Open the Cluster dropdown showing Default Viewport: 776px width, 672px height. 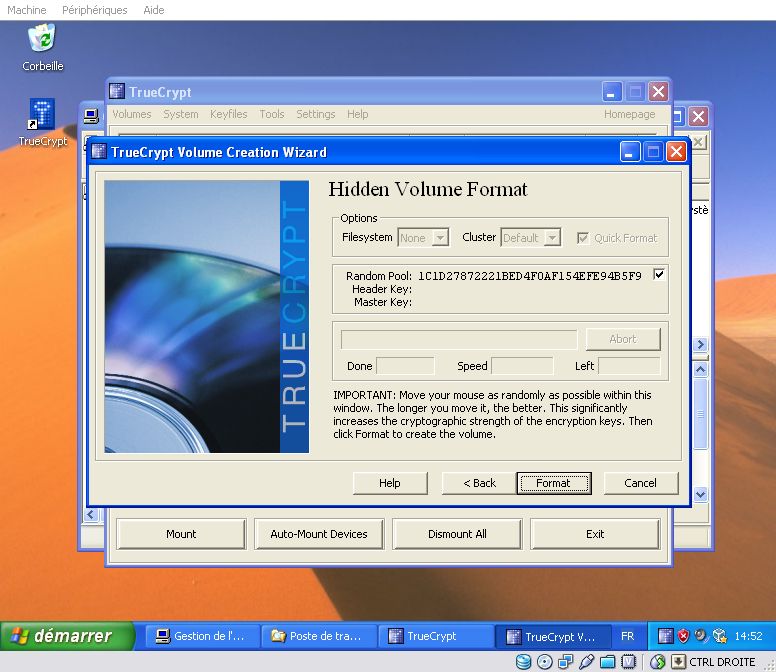tap(531, 238)
